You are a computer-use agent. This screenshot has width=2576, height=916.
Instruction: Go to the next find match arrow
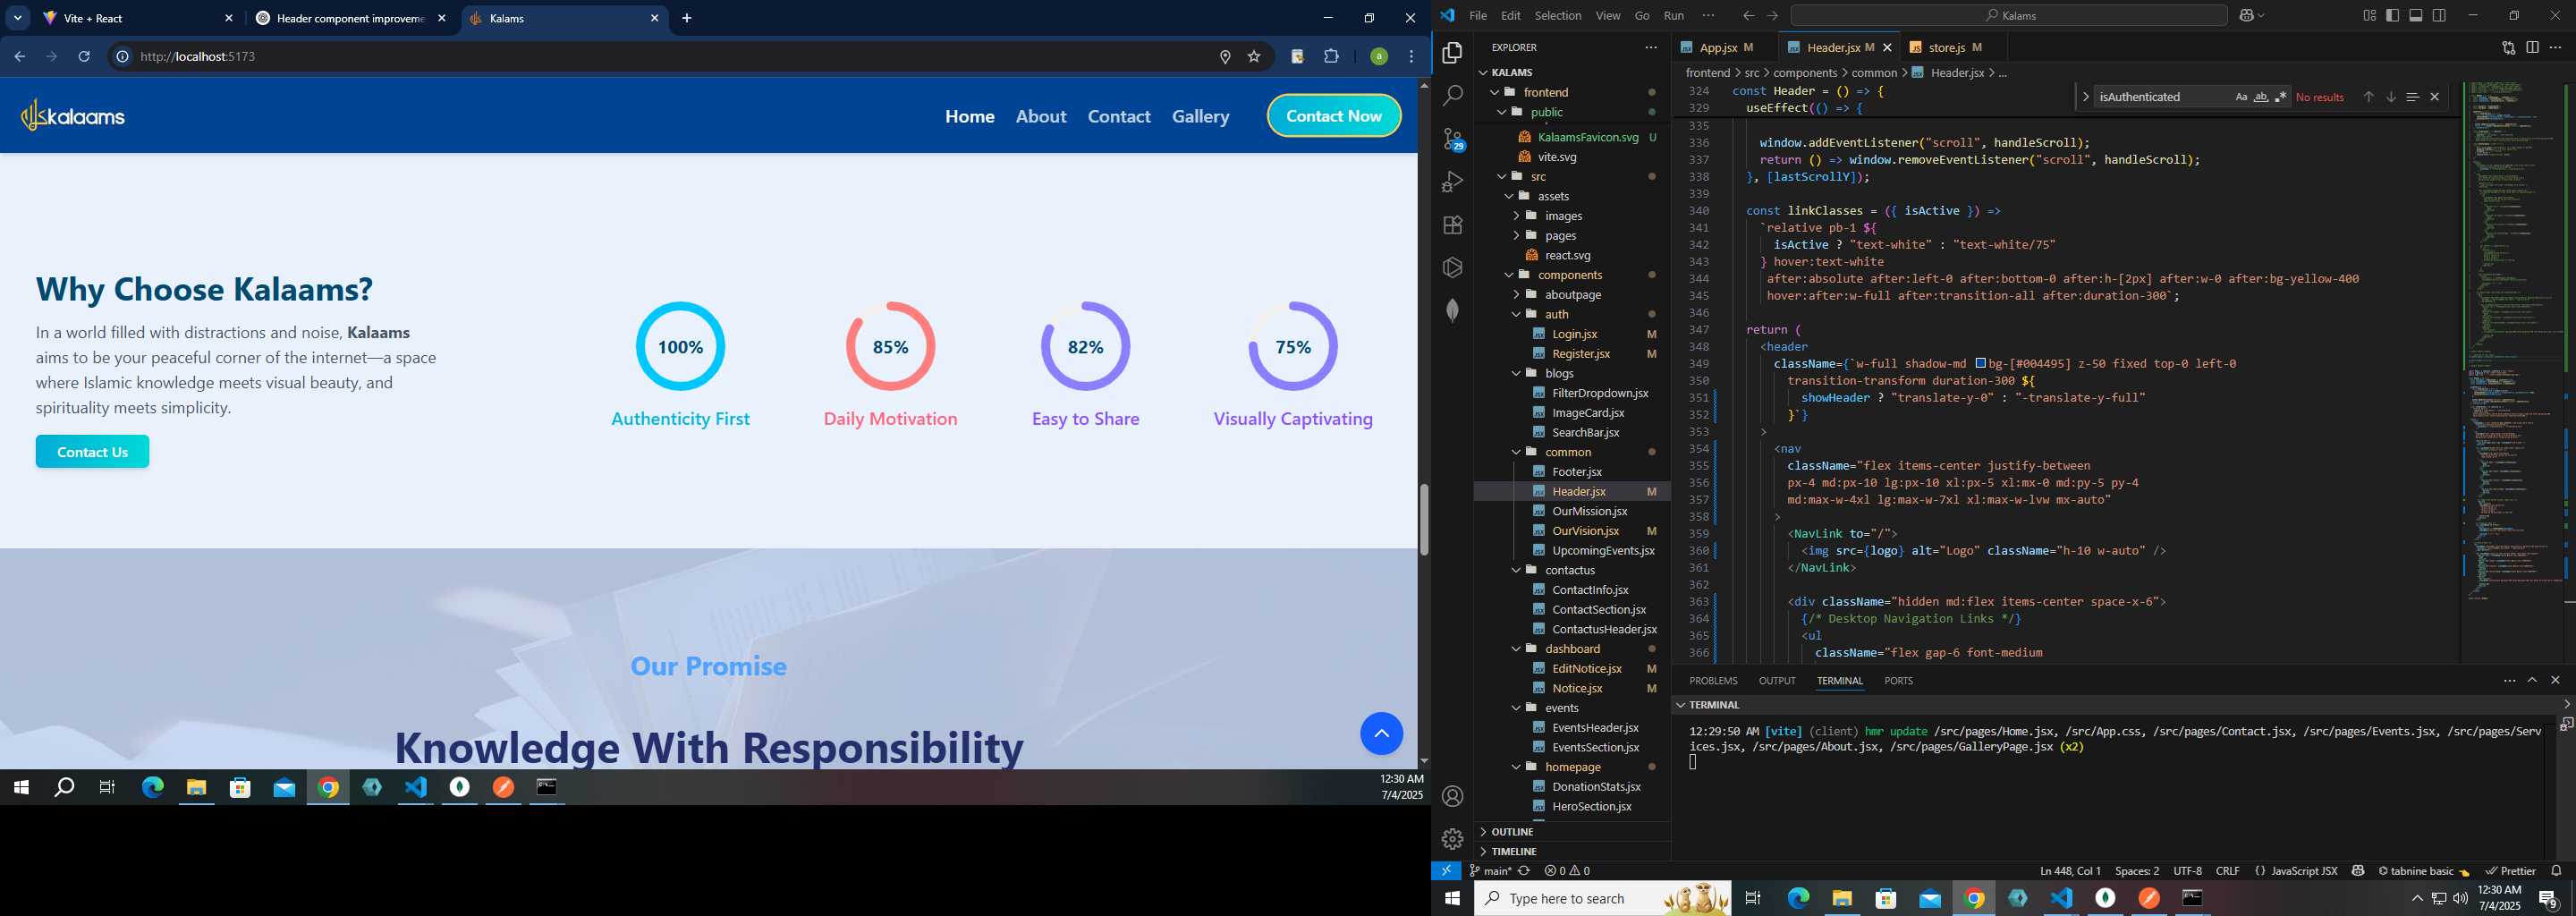point(2390,97)
